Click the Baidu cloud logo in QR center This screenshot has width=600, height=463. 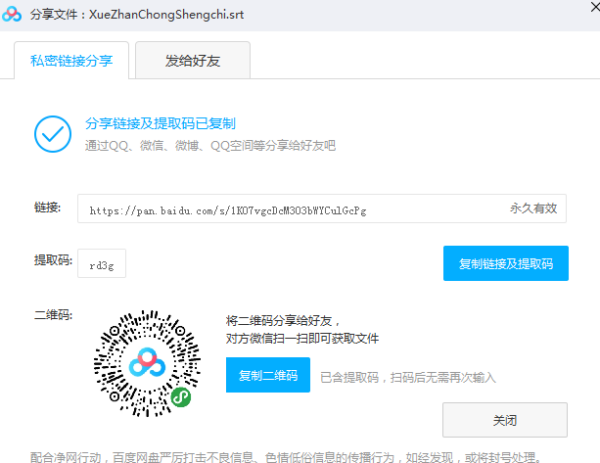[x=147, y=362]
